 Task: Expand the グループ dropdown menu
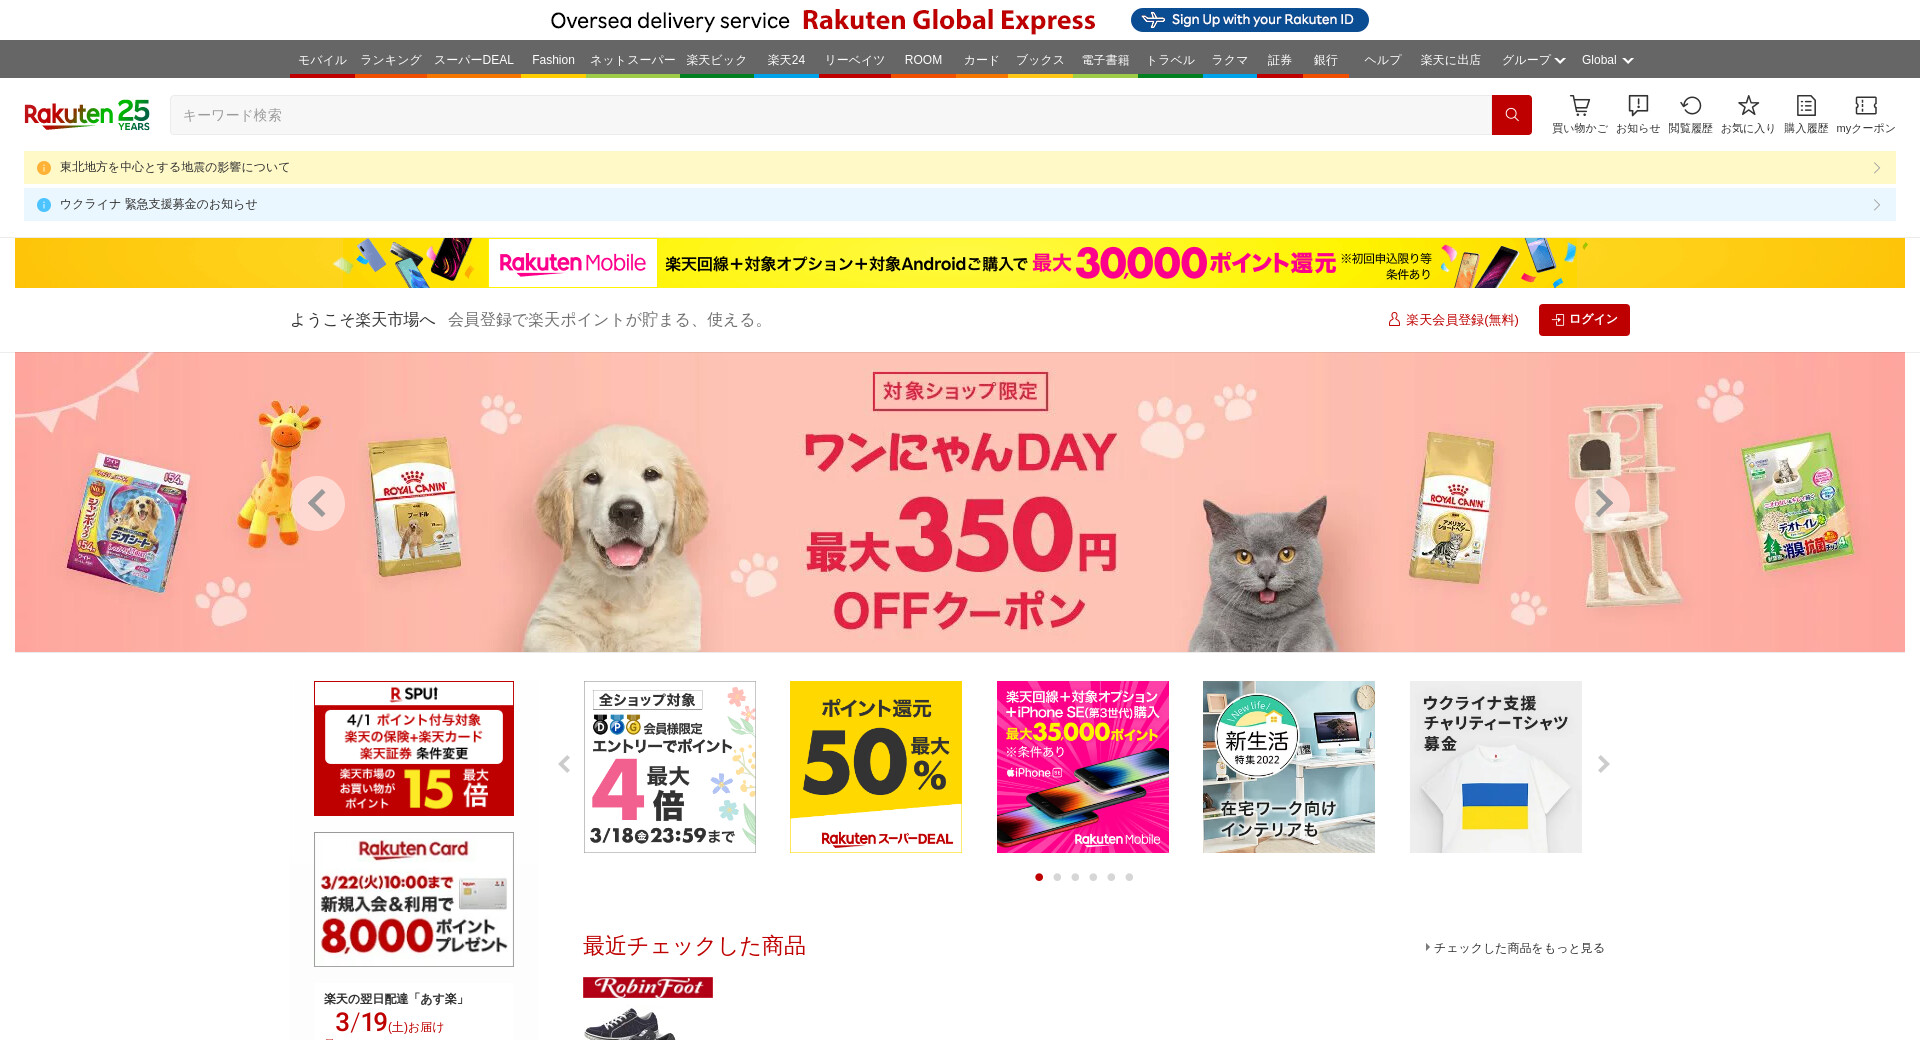[x=1533, y=60]
